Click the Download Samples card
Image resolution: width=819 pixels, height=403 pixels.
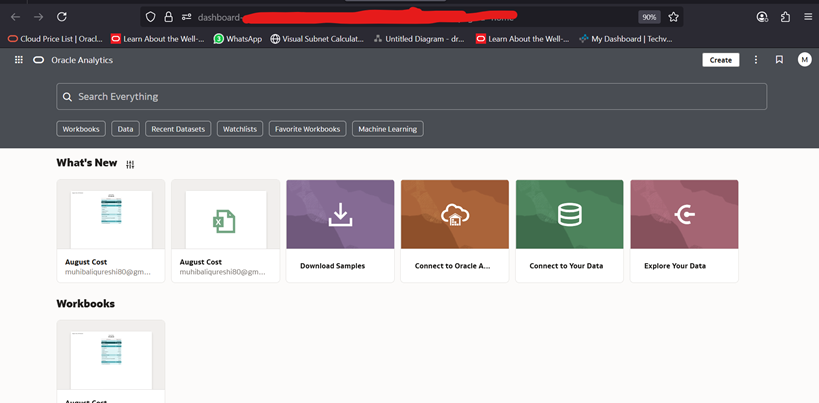click(340, 231)
